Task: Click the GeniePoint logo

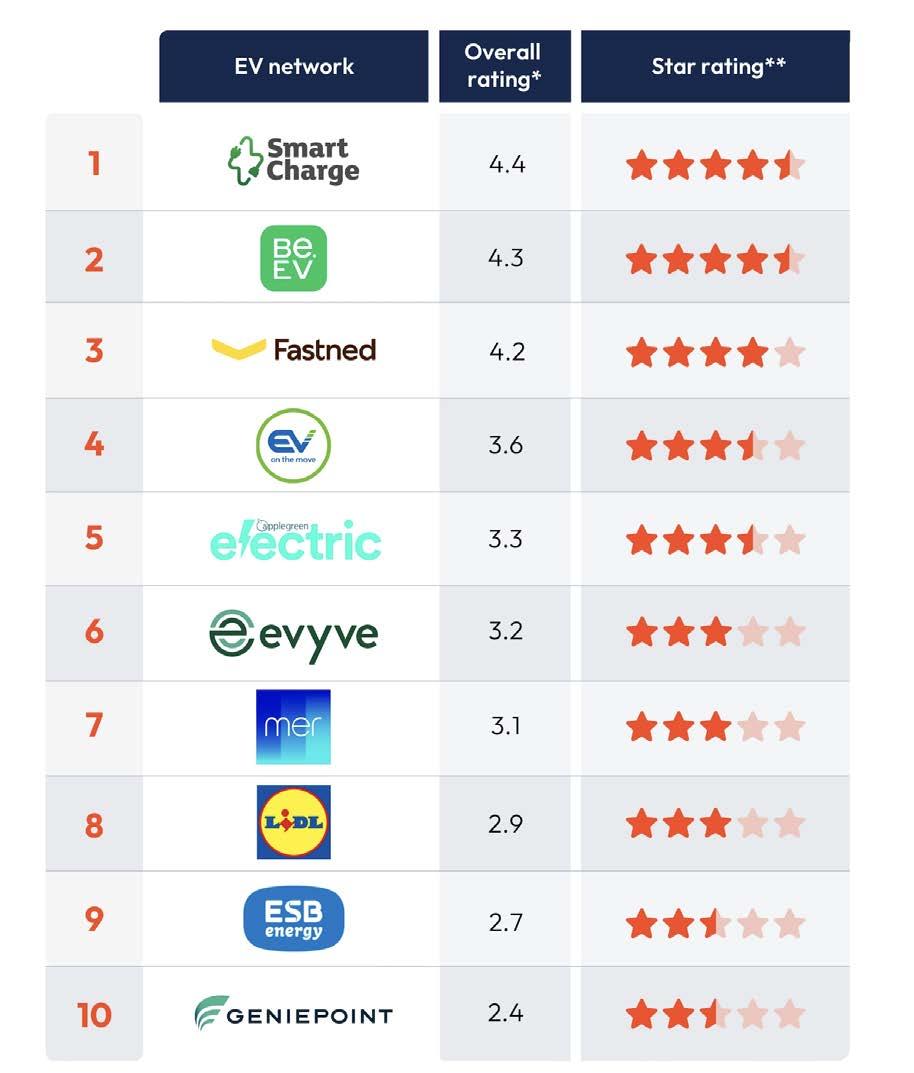Action: 293,1013
